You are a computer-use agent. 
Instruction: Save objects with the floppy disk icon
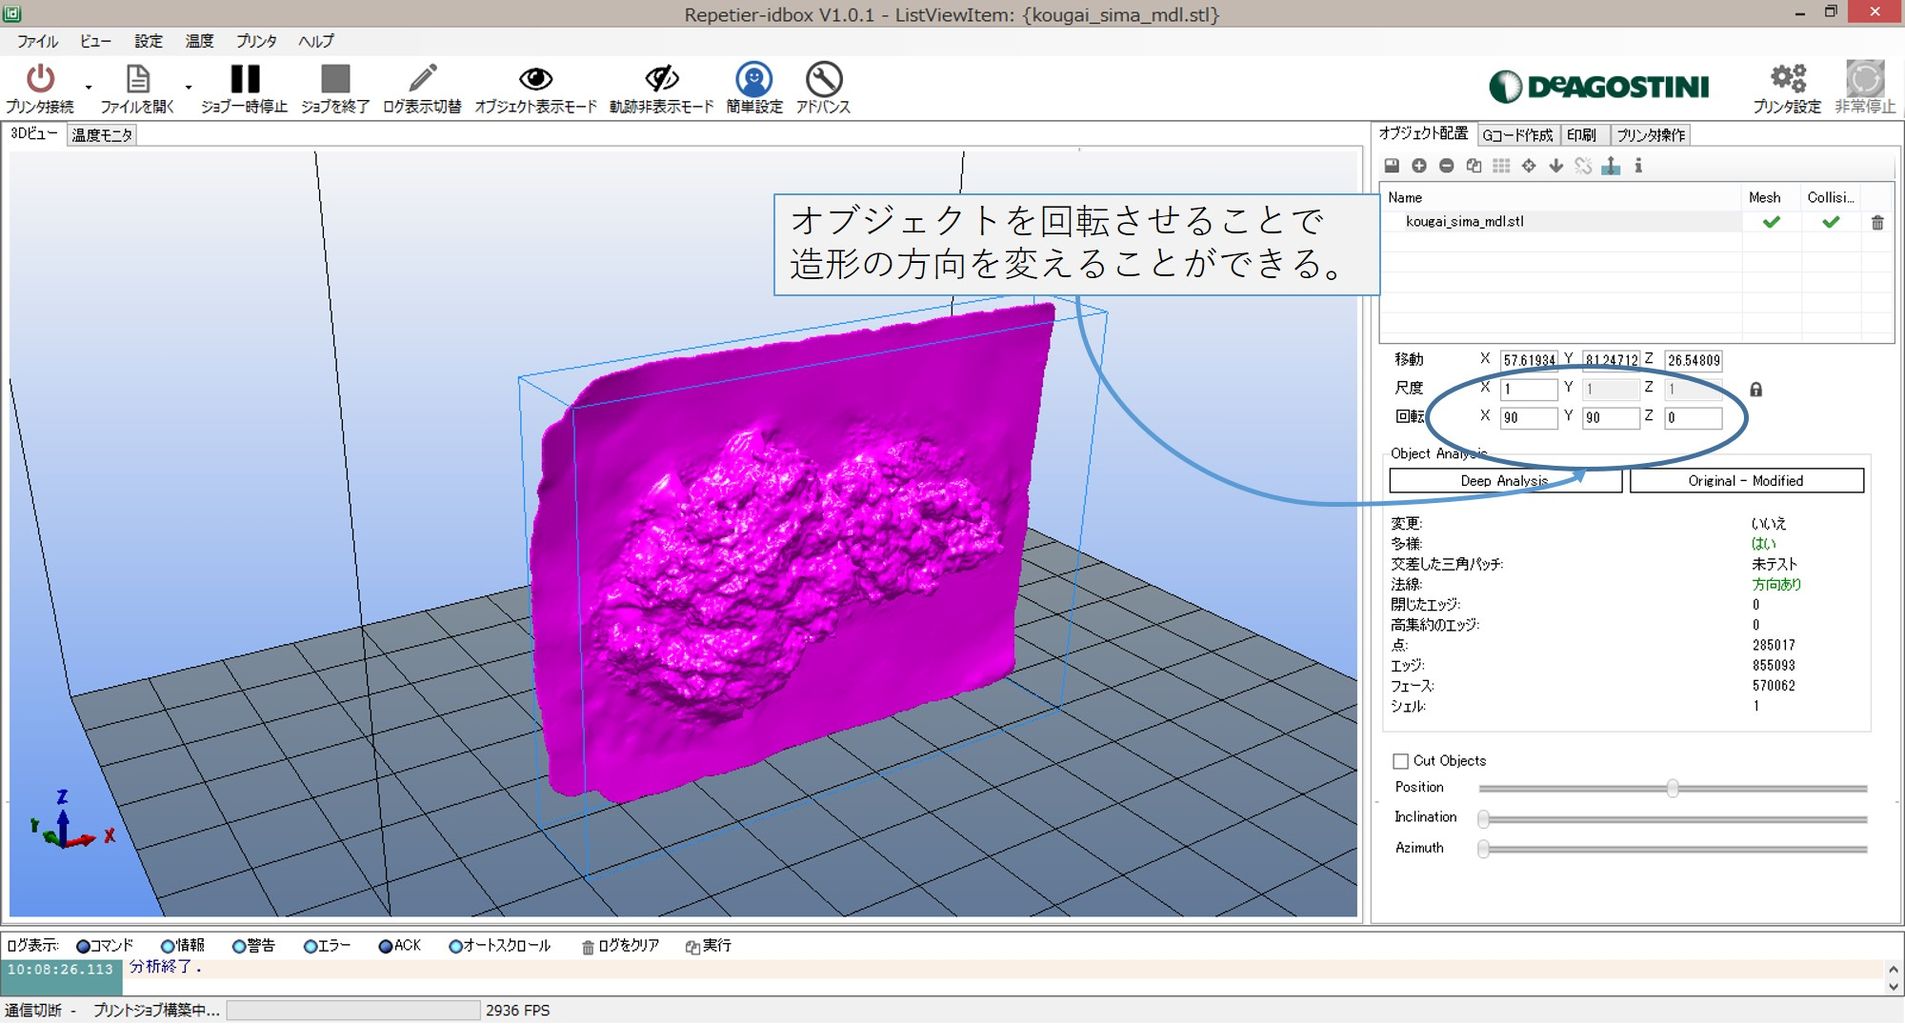pos(1391,166)
